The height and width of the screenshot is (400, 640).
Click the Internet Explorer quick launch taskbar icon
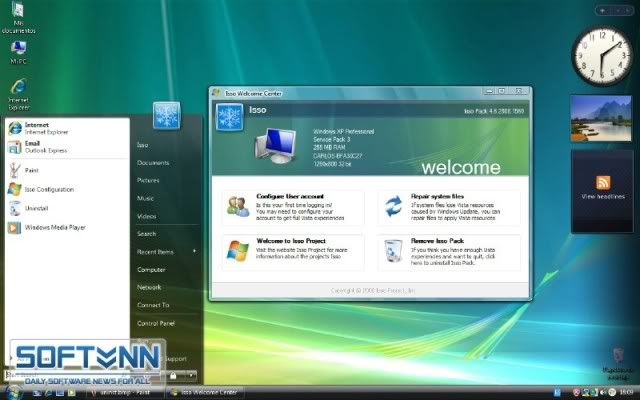[x=48, y=393]
